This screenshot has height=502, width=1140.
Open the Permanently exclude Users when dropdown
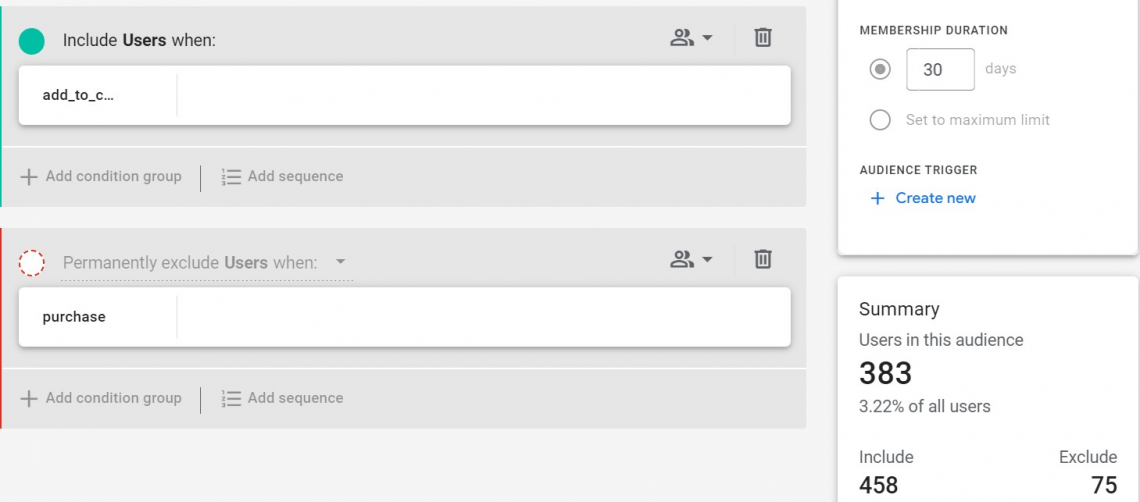pyautogui.click(x=206, y=263)
